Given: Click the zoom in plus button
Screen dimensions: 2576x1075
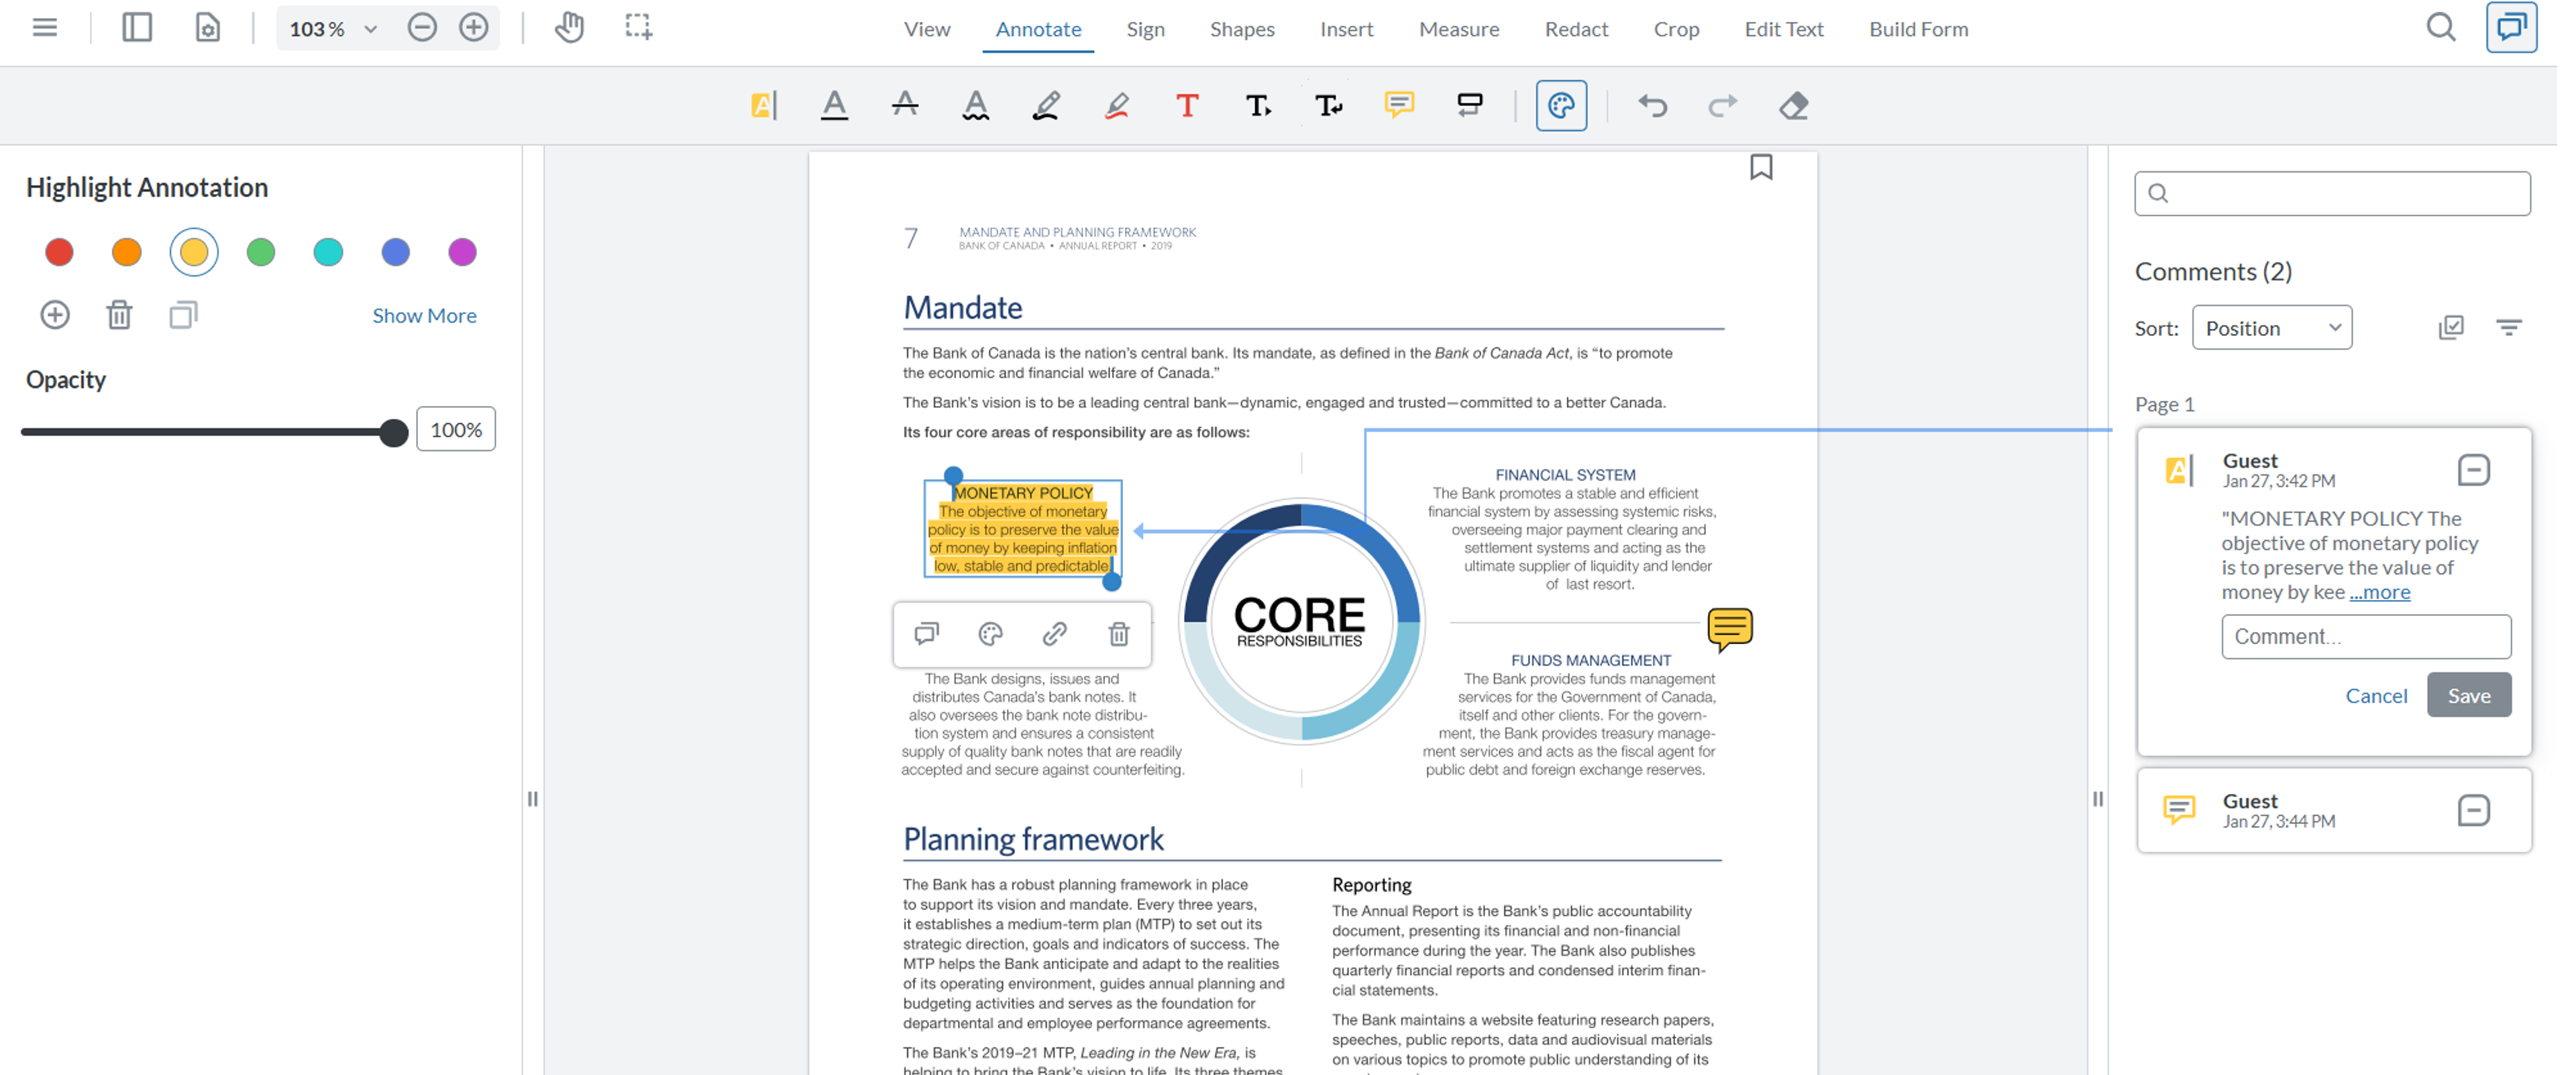Looking at the screenshot, I should pos(474,28).
